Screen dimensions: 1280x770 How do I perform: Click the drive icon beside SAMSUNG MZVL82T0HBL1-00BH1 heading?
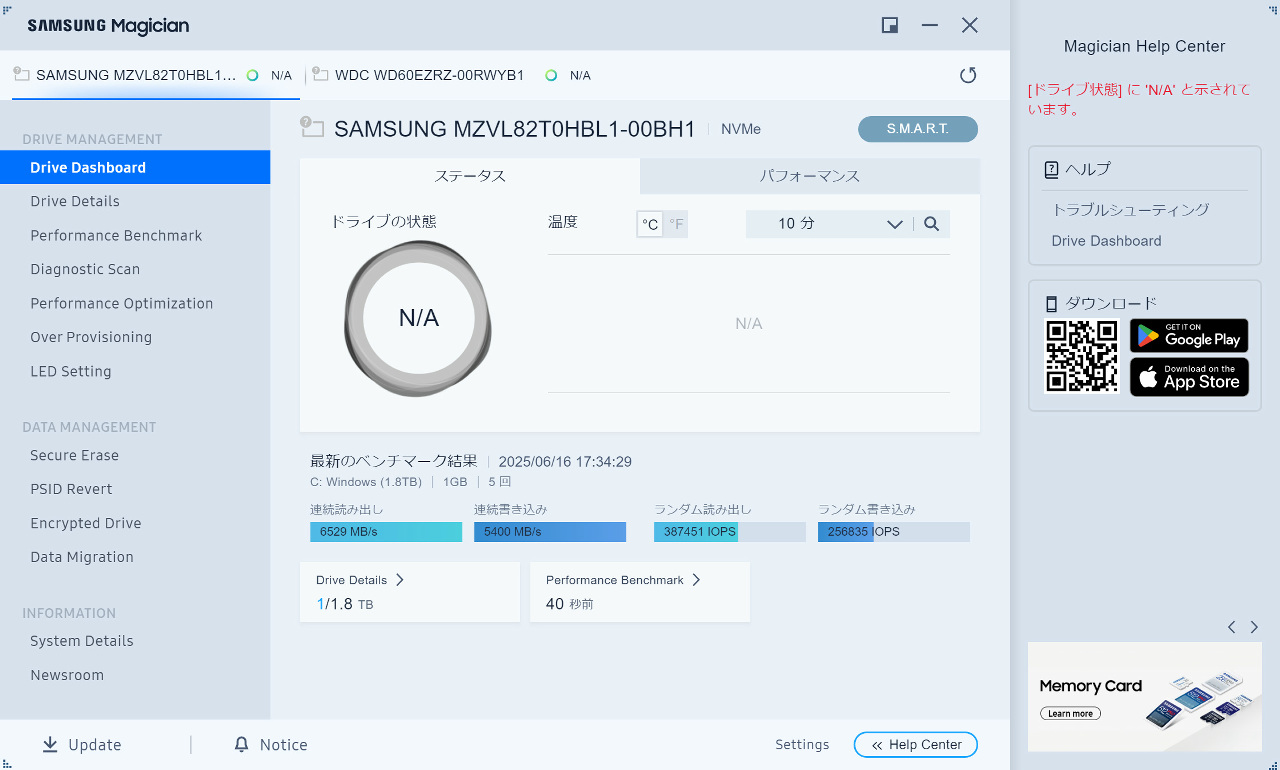pos(312,127)
